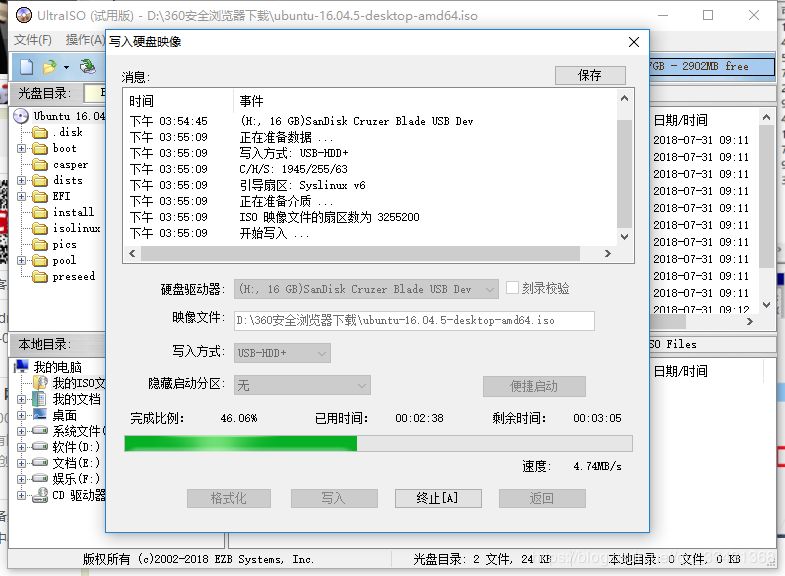Click the New file toolbar icon
Screen dimensions: 785x576
27,67
